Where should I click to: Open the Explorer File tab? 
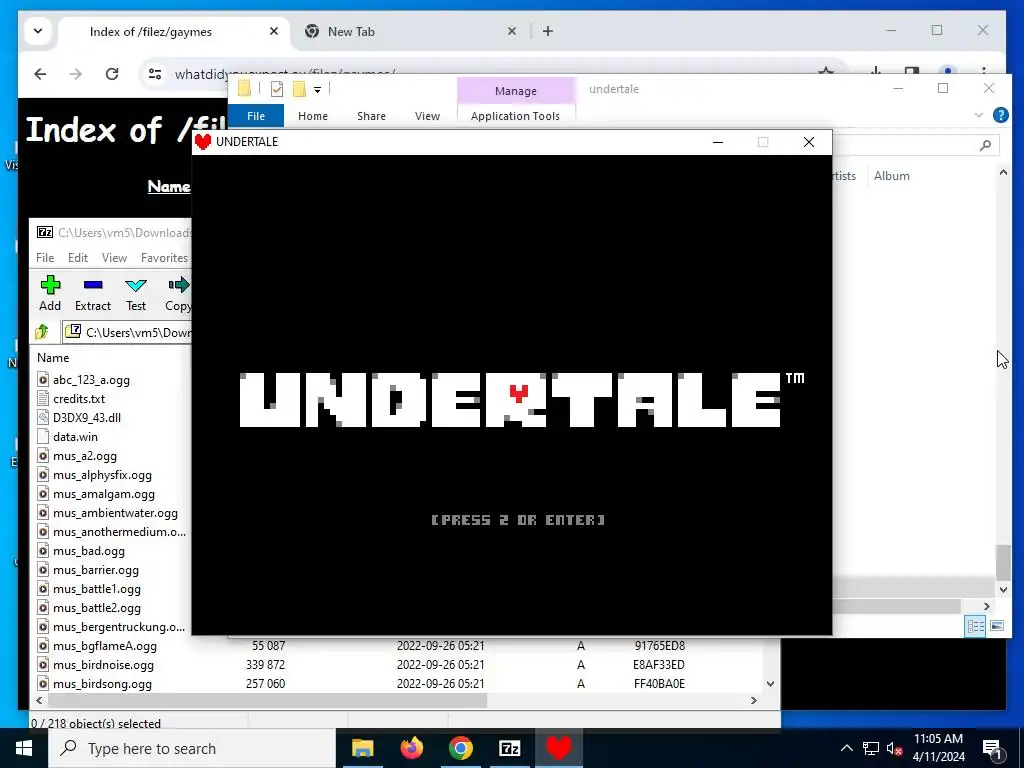point(256,116)
